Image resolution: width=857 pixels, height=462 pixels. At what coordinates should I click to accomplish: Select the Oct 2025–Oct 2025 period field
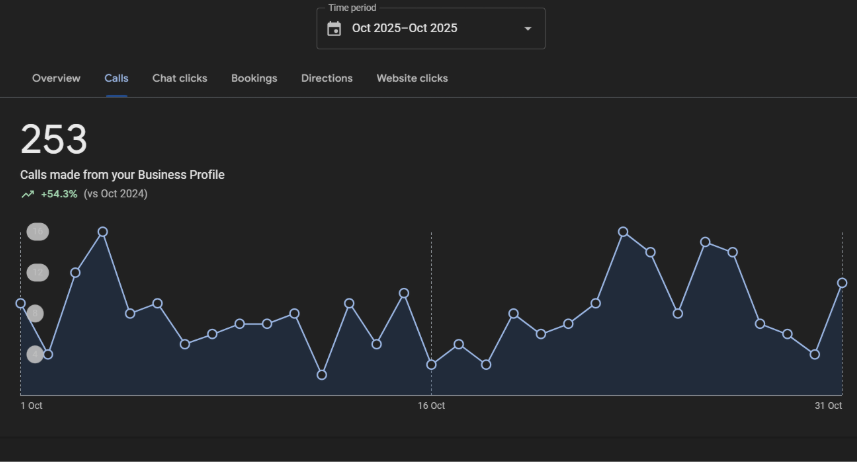pyautogui.click(x=431, y=28)
